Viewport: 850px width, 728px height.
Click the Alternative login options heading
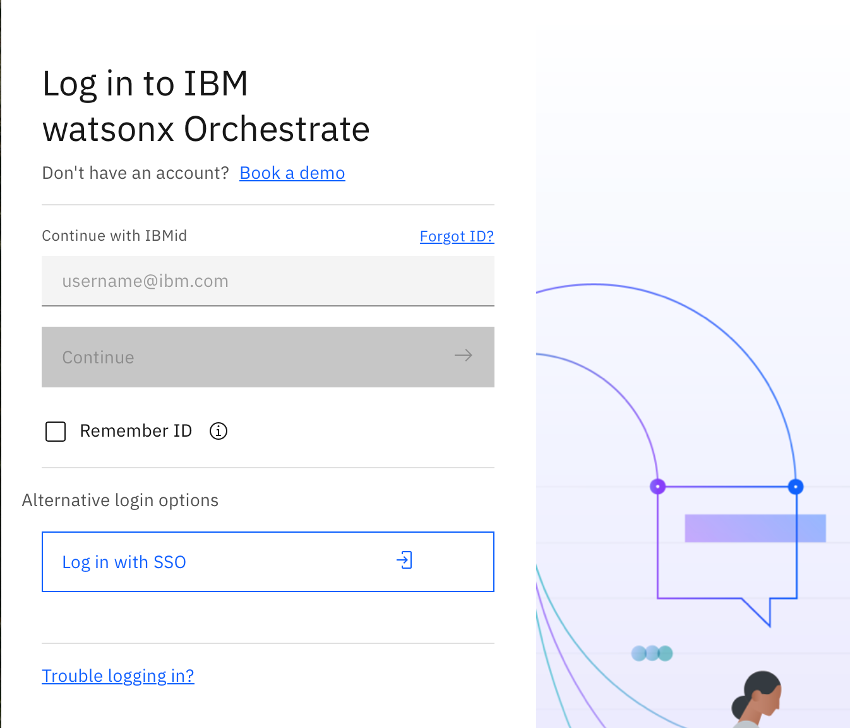tap(120, 500)
